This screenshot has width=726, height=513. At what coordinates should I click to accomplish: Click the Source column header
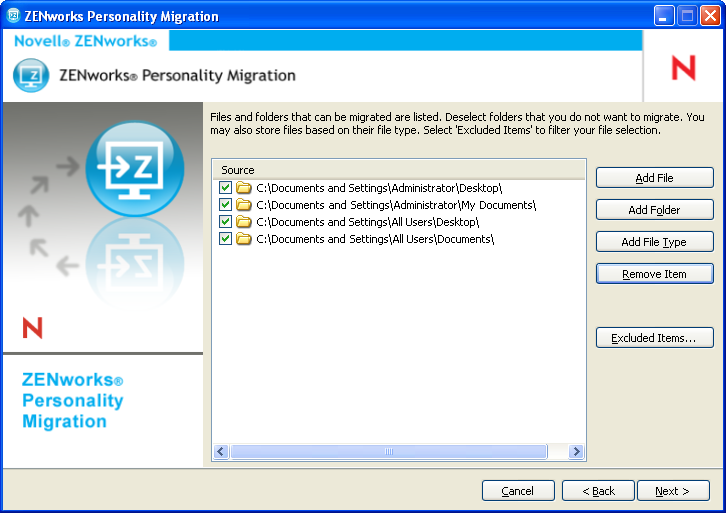coord(399,170)
